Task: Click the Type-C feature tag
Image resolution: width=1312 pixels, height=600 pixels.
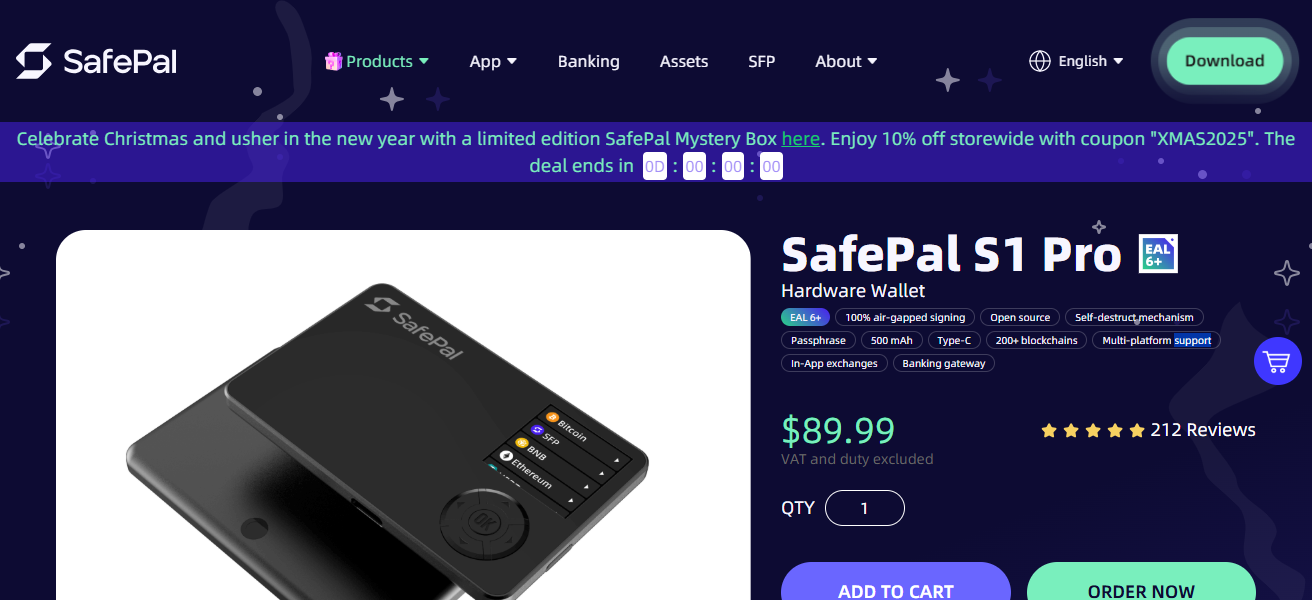Action: (953, 340)
